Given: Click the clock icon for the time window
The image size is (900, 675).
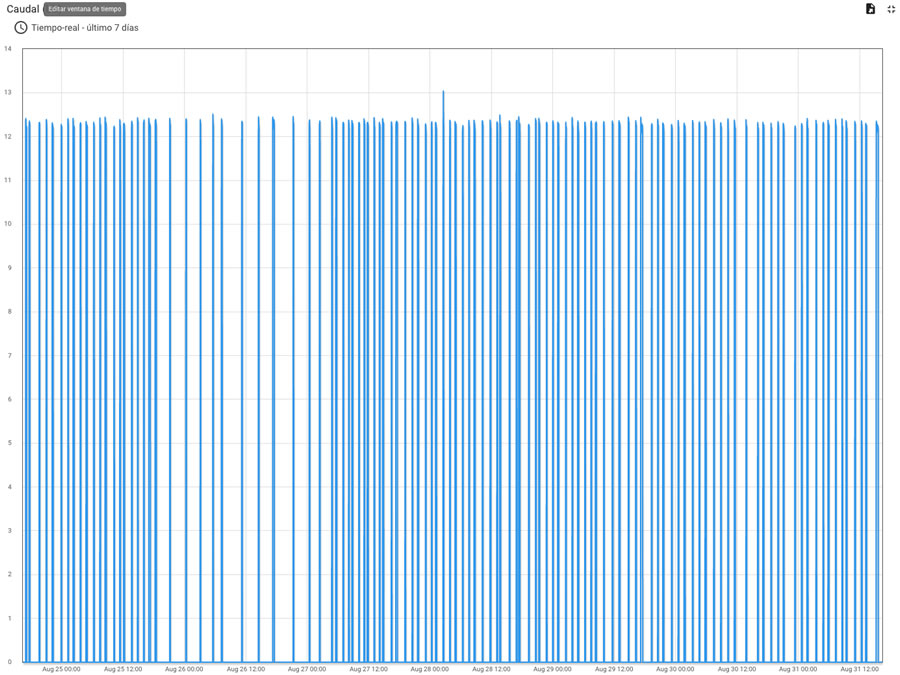Looking at the screenshot, I should pos(20,28).
